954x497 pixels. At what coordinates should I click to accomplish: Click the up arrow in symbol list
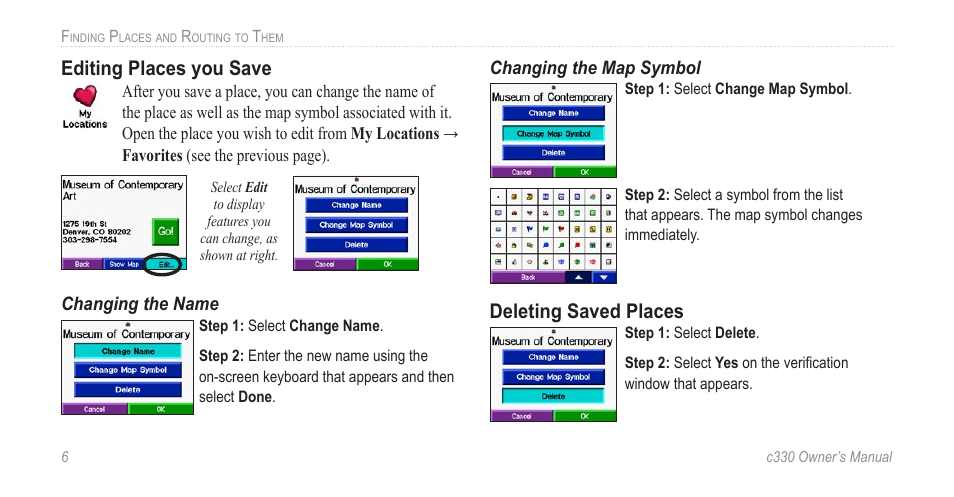point(579,277)
